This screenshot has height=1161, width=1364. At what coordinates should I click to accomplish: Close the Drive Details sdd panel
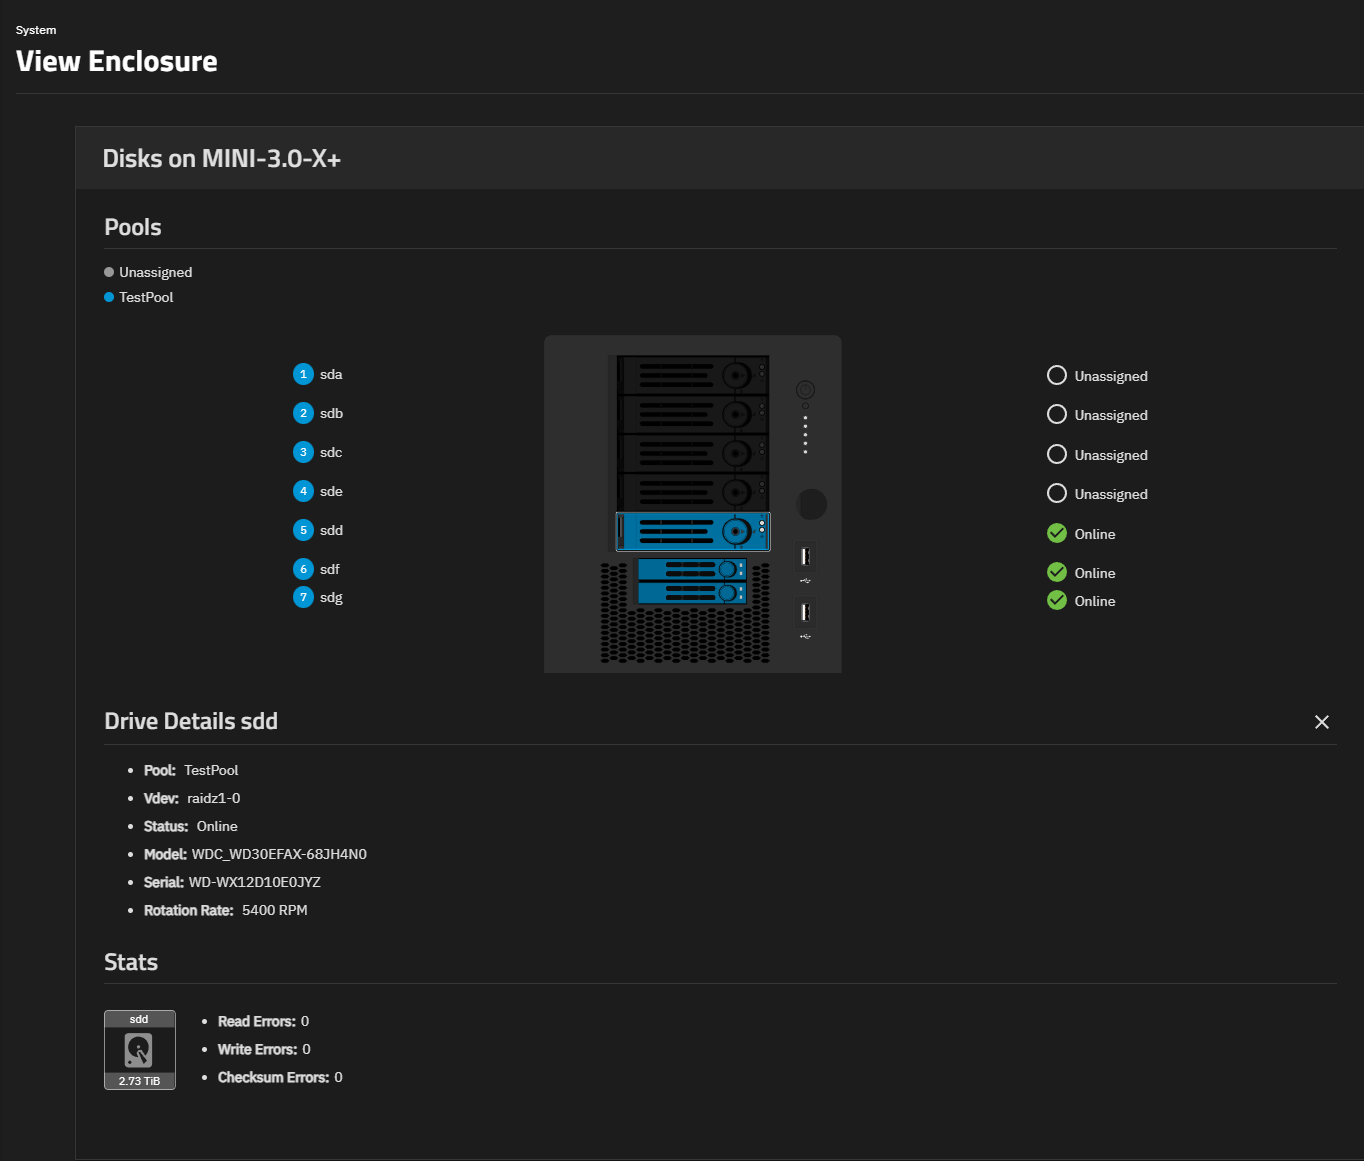[1321, 722]
